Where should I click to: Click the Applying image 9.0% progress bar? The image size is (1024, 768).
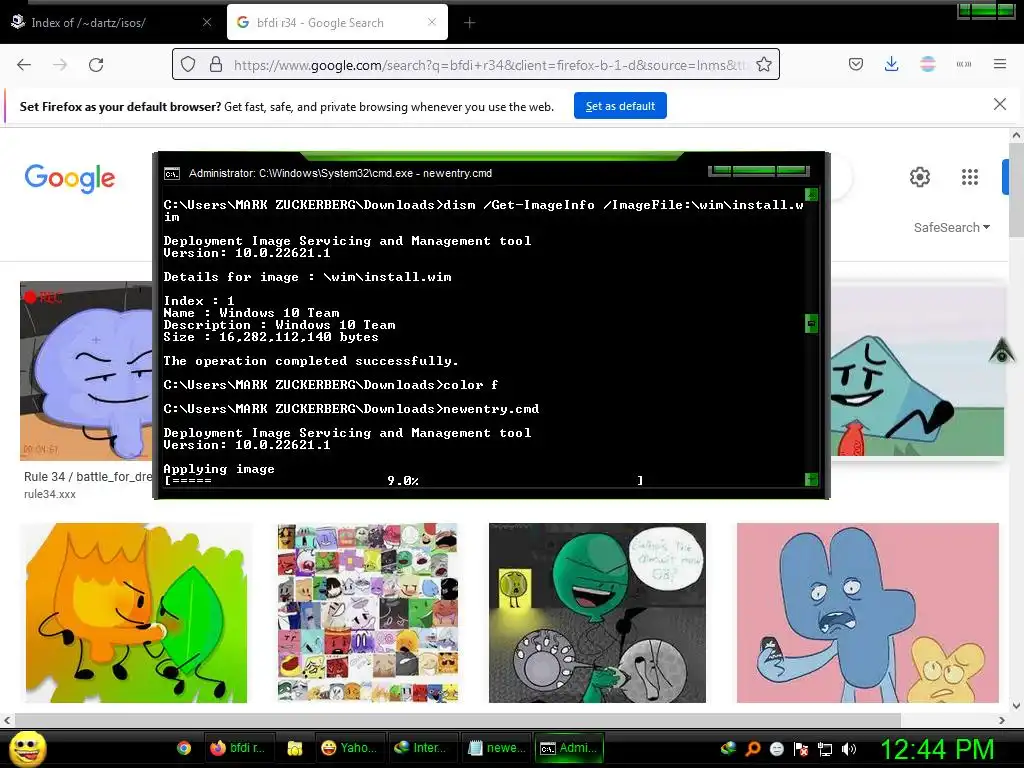[x=404, y=481]
